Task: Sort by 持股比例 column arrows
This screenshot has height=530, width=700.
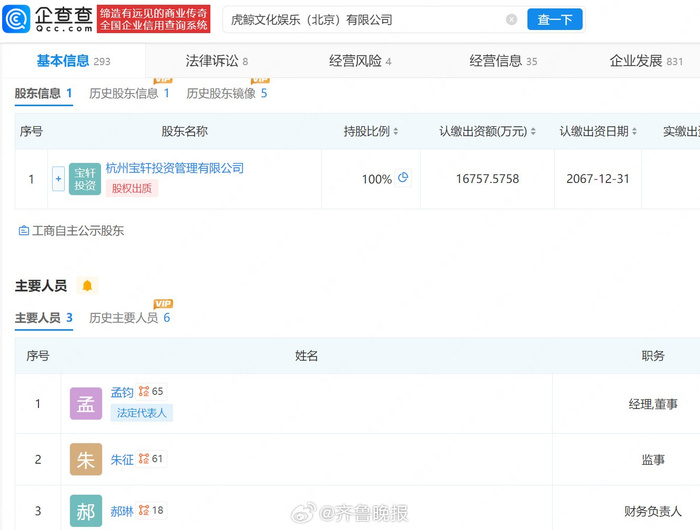Action: coord(396,131)
